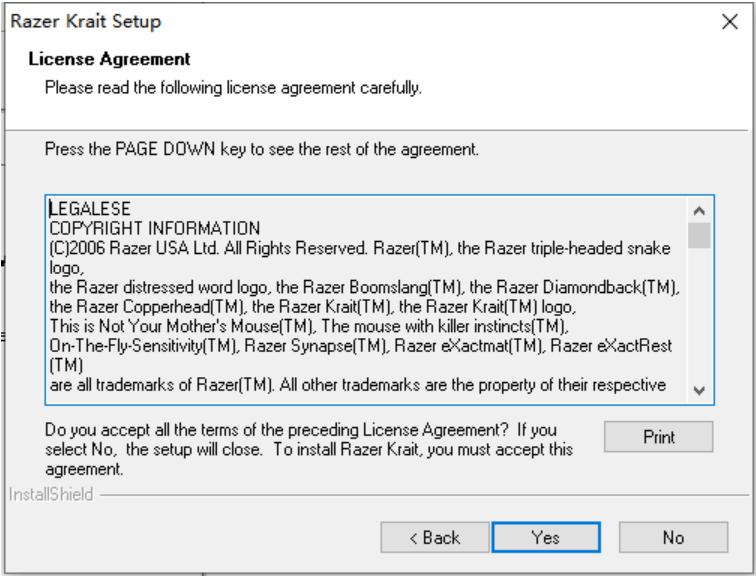Screen dimensions: 756x576
Task: Click the license scrollbar up arrow
Action: point(699,212)
